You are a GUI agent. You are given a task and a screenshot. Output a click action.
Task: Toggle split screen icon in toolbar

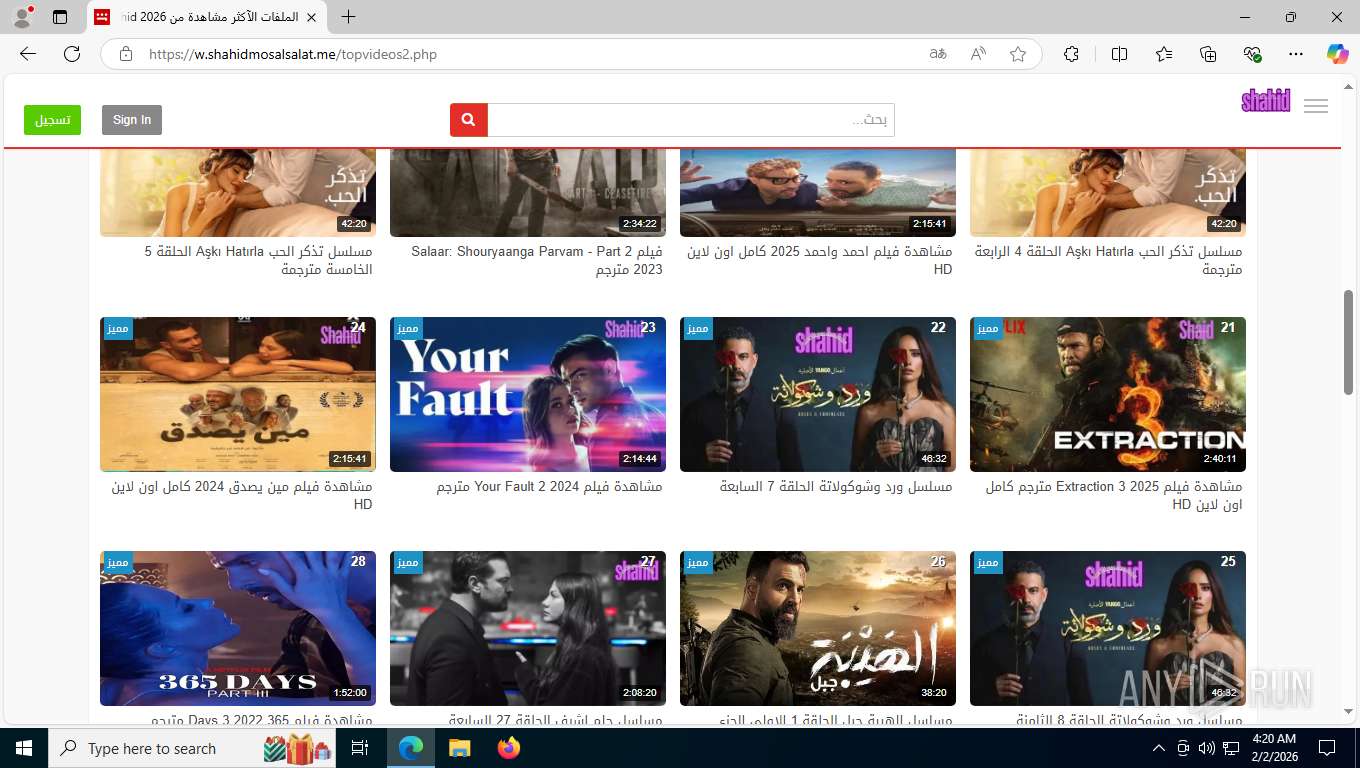click(x=1119, y=54)
